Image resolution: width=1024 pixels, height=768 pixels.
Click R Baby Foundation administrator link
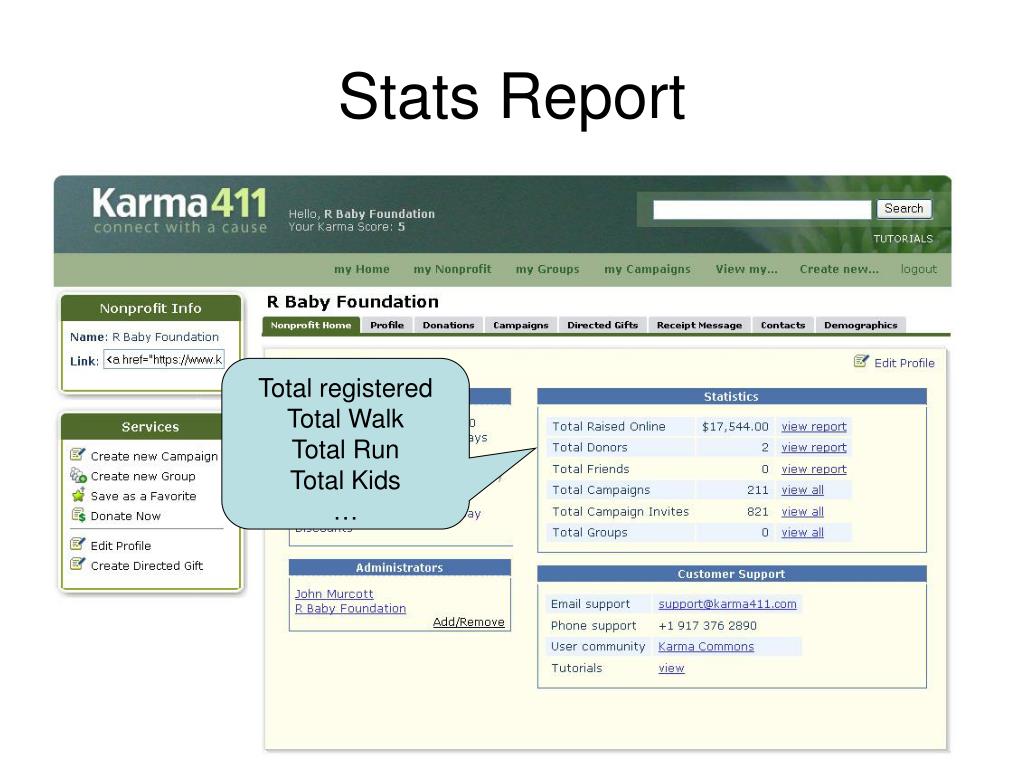point(350,608)
